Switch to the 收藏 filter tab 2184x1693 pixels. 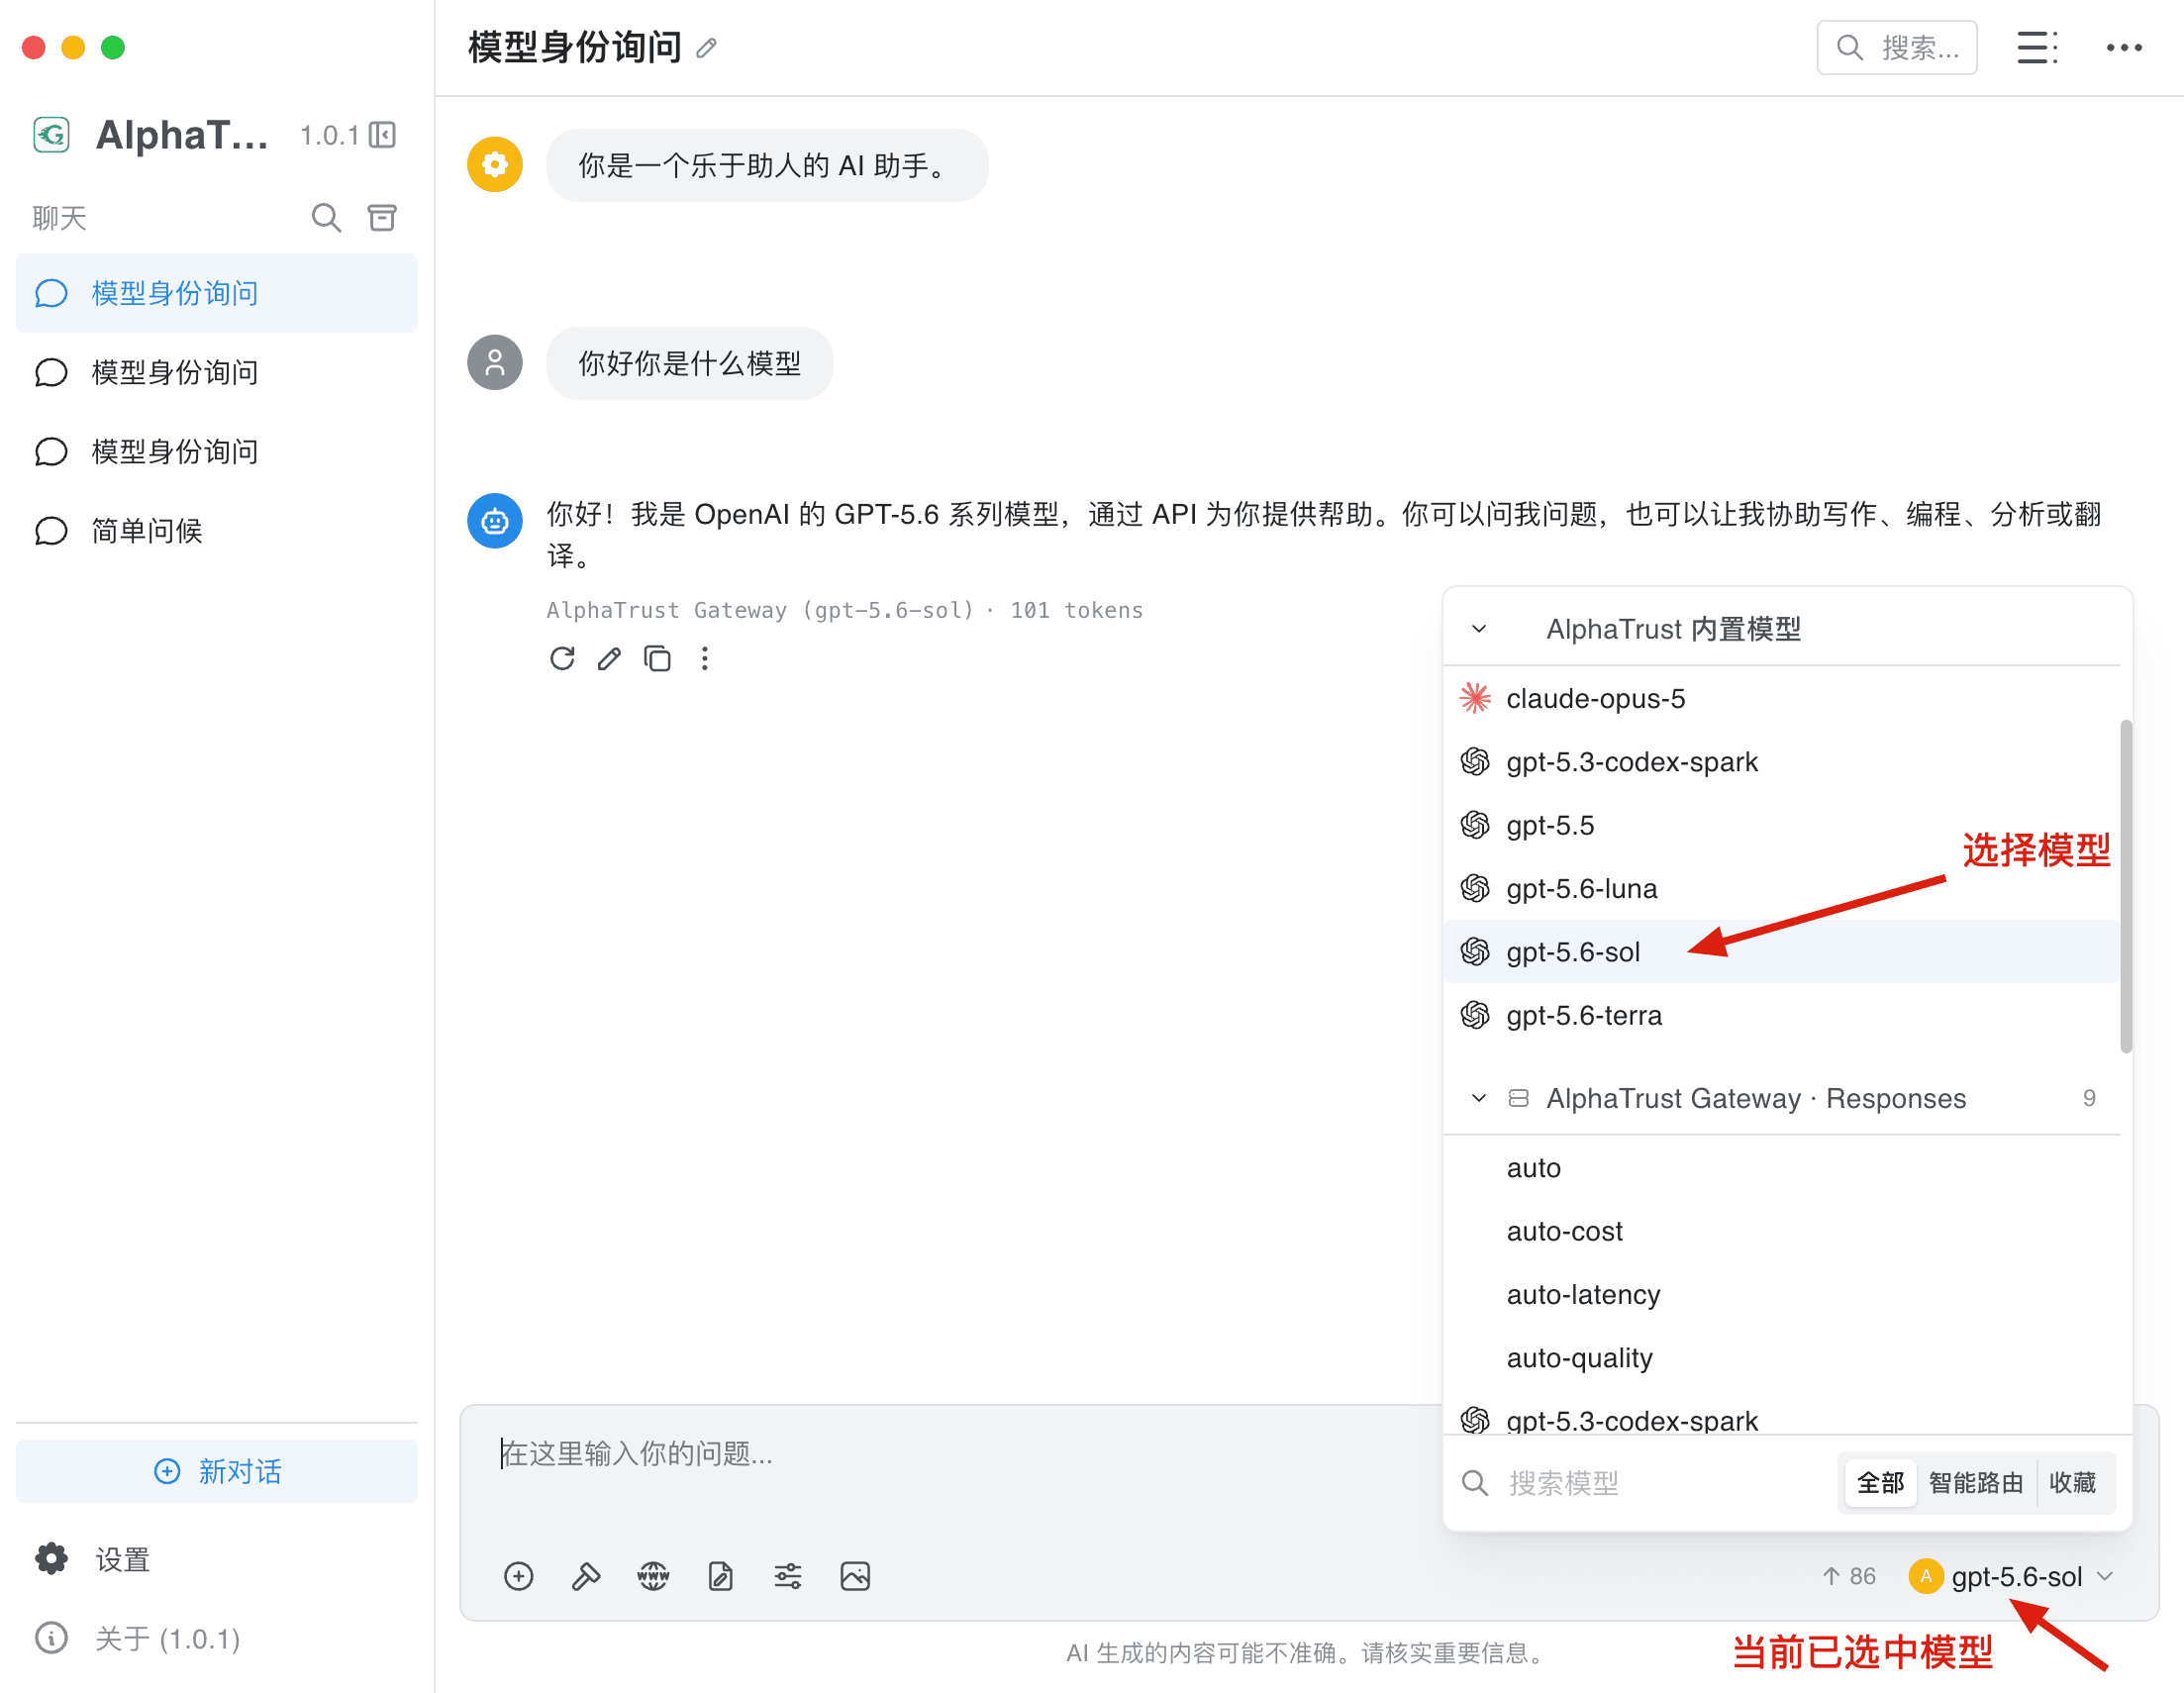pos(2072,1482)
